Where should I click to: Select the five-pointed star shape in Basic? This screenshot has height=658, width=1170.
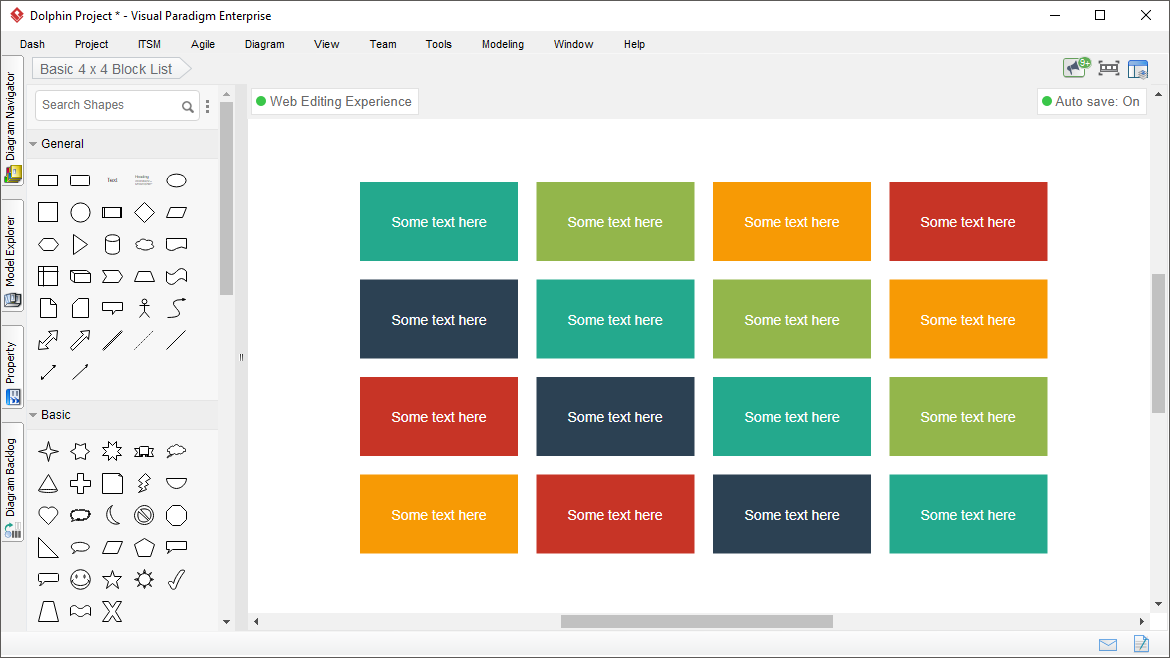112,579
